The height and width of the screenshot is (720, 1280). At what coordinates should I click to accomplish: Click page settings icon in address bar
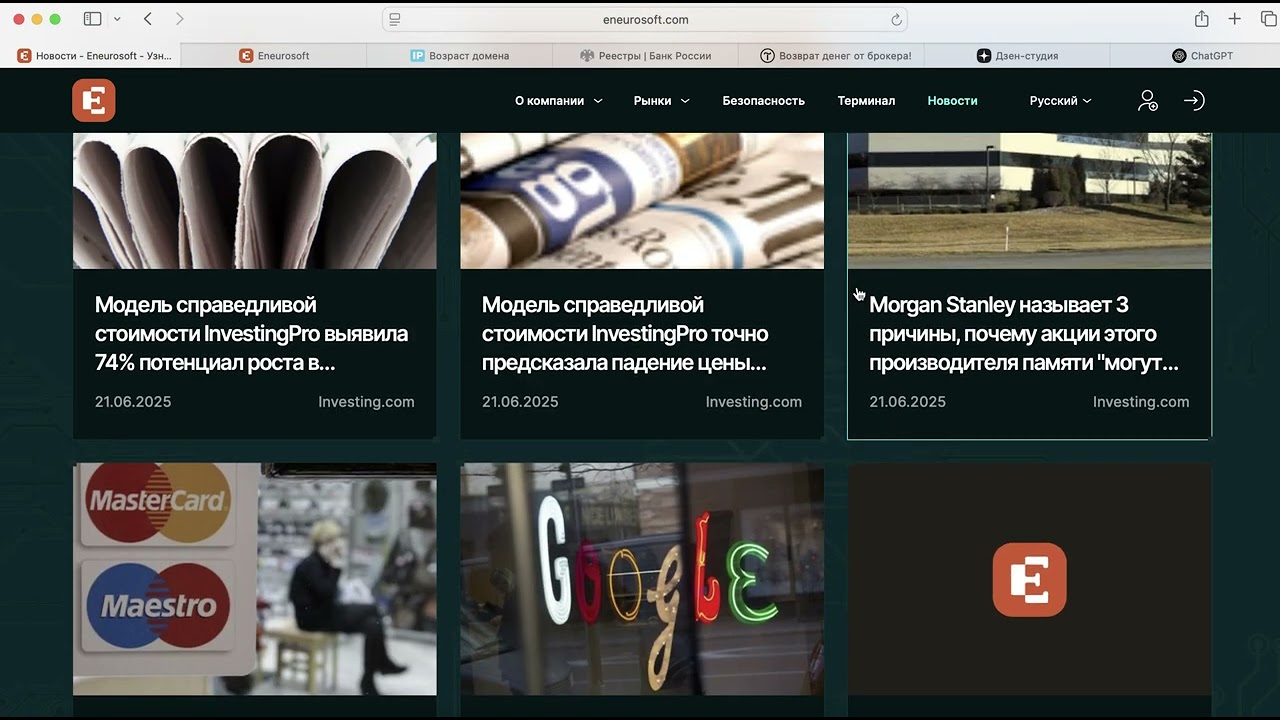point(395,19)
